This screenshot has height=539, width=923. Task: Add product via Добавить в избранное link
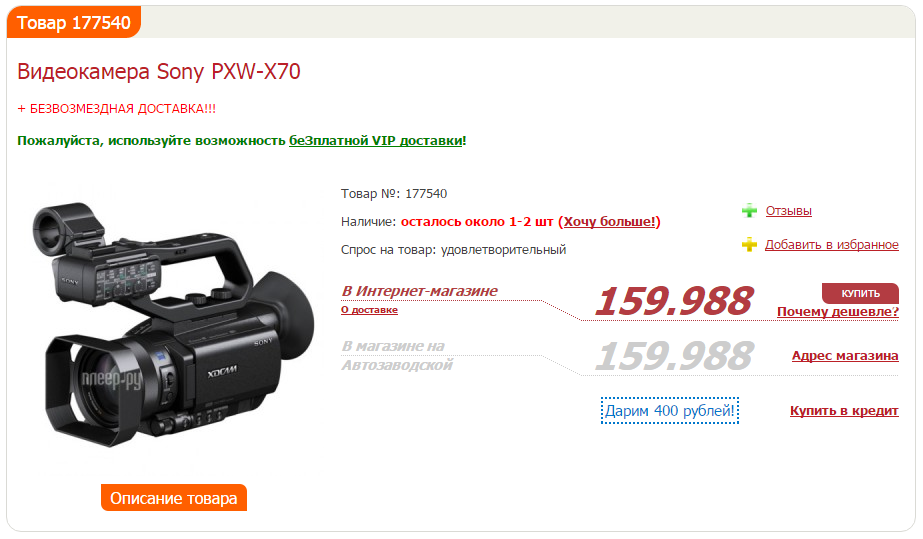coord(831,244)
